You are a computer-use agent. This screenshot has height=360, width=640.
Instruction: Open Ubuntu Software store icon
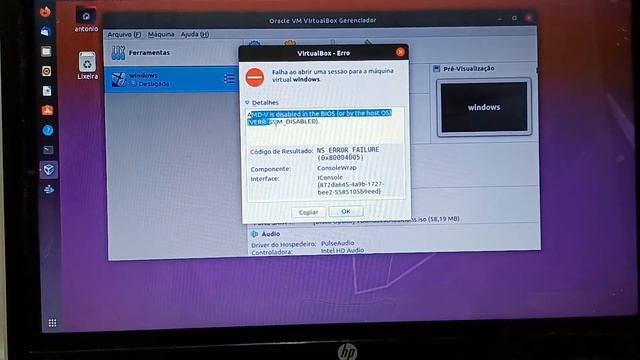(47, 110)
